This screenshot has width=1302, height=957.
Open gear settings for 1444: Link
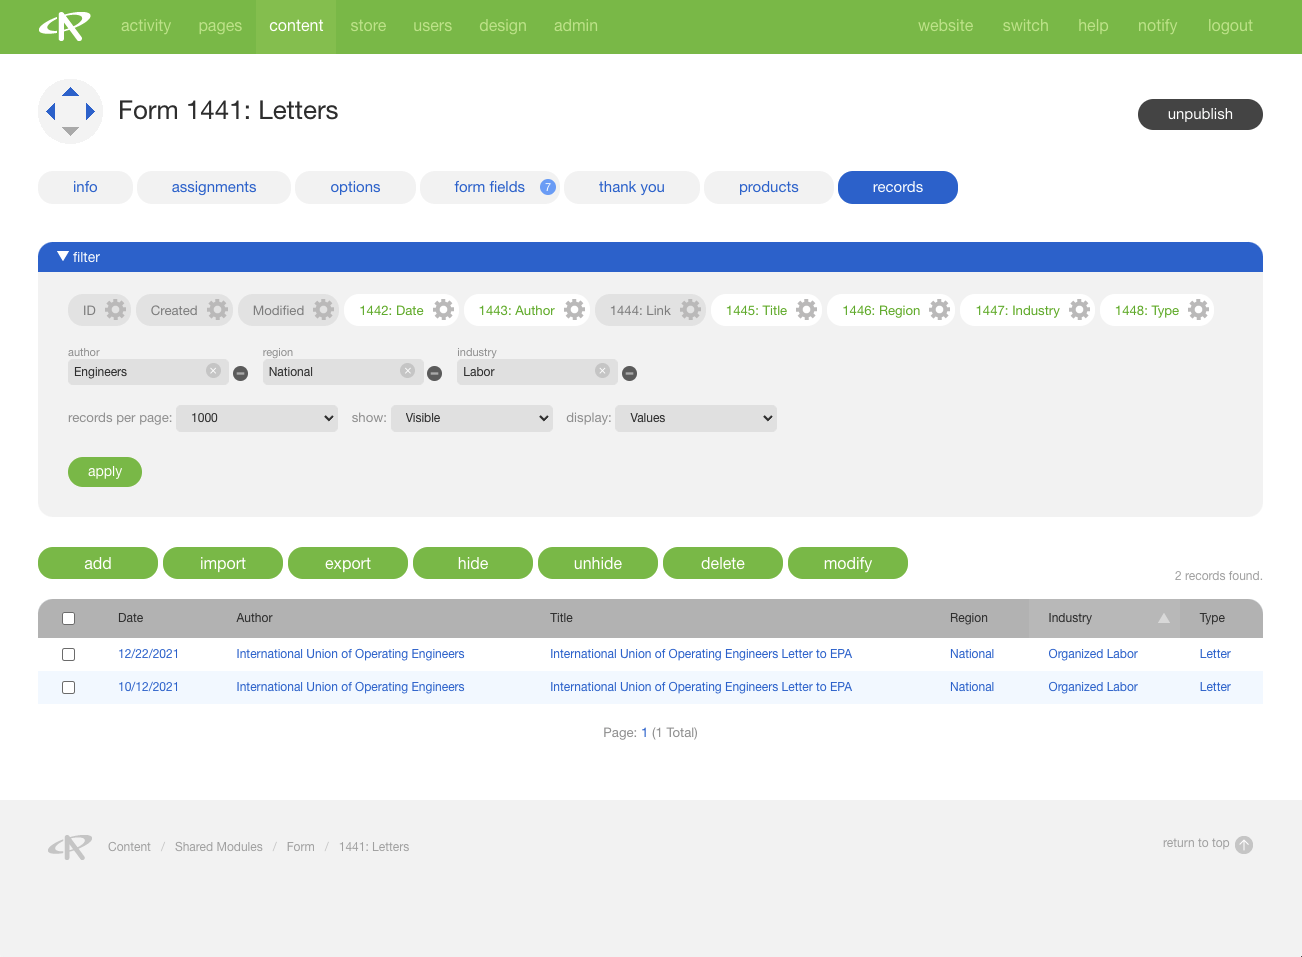point(691,310)
